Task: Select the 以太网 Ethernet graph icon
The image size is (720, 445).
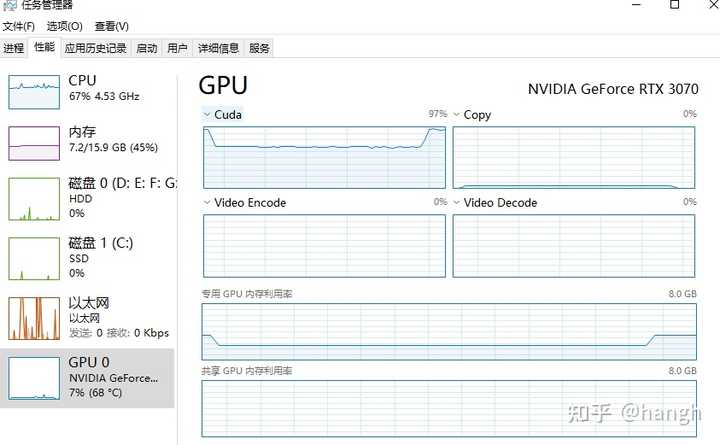Action: coord(34,318)
